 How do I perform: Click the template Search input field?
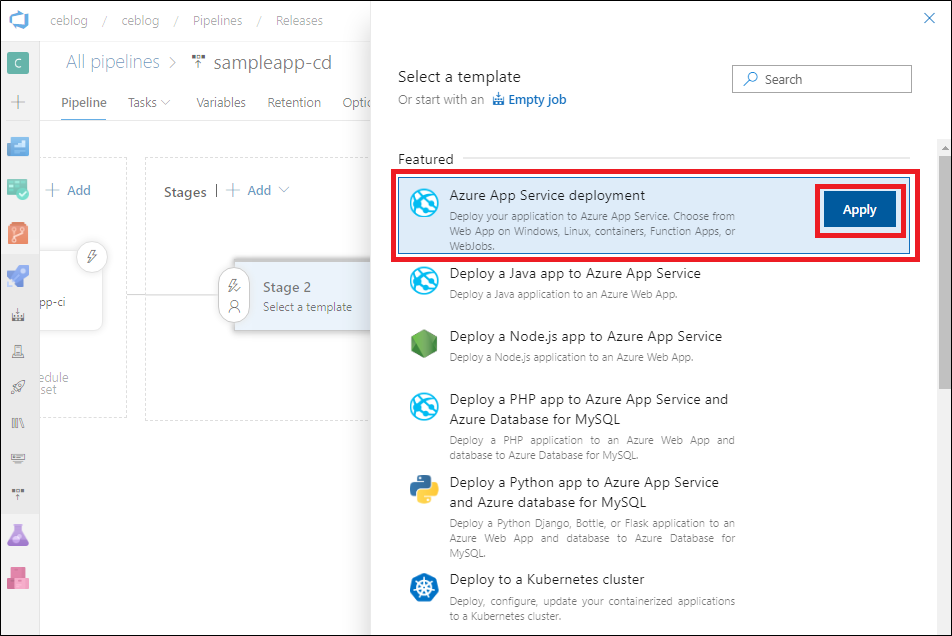coord(821,79)
